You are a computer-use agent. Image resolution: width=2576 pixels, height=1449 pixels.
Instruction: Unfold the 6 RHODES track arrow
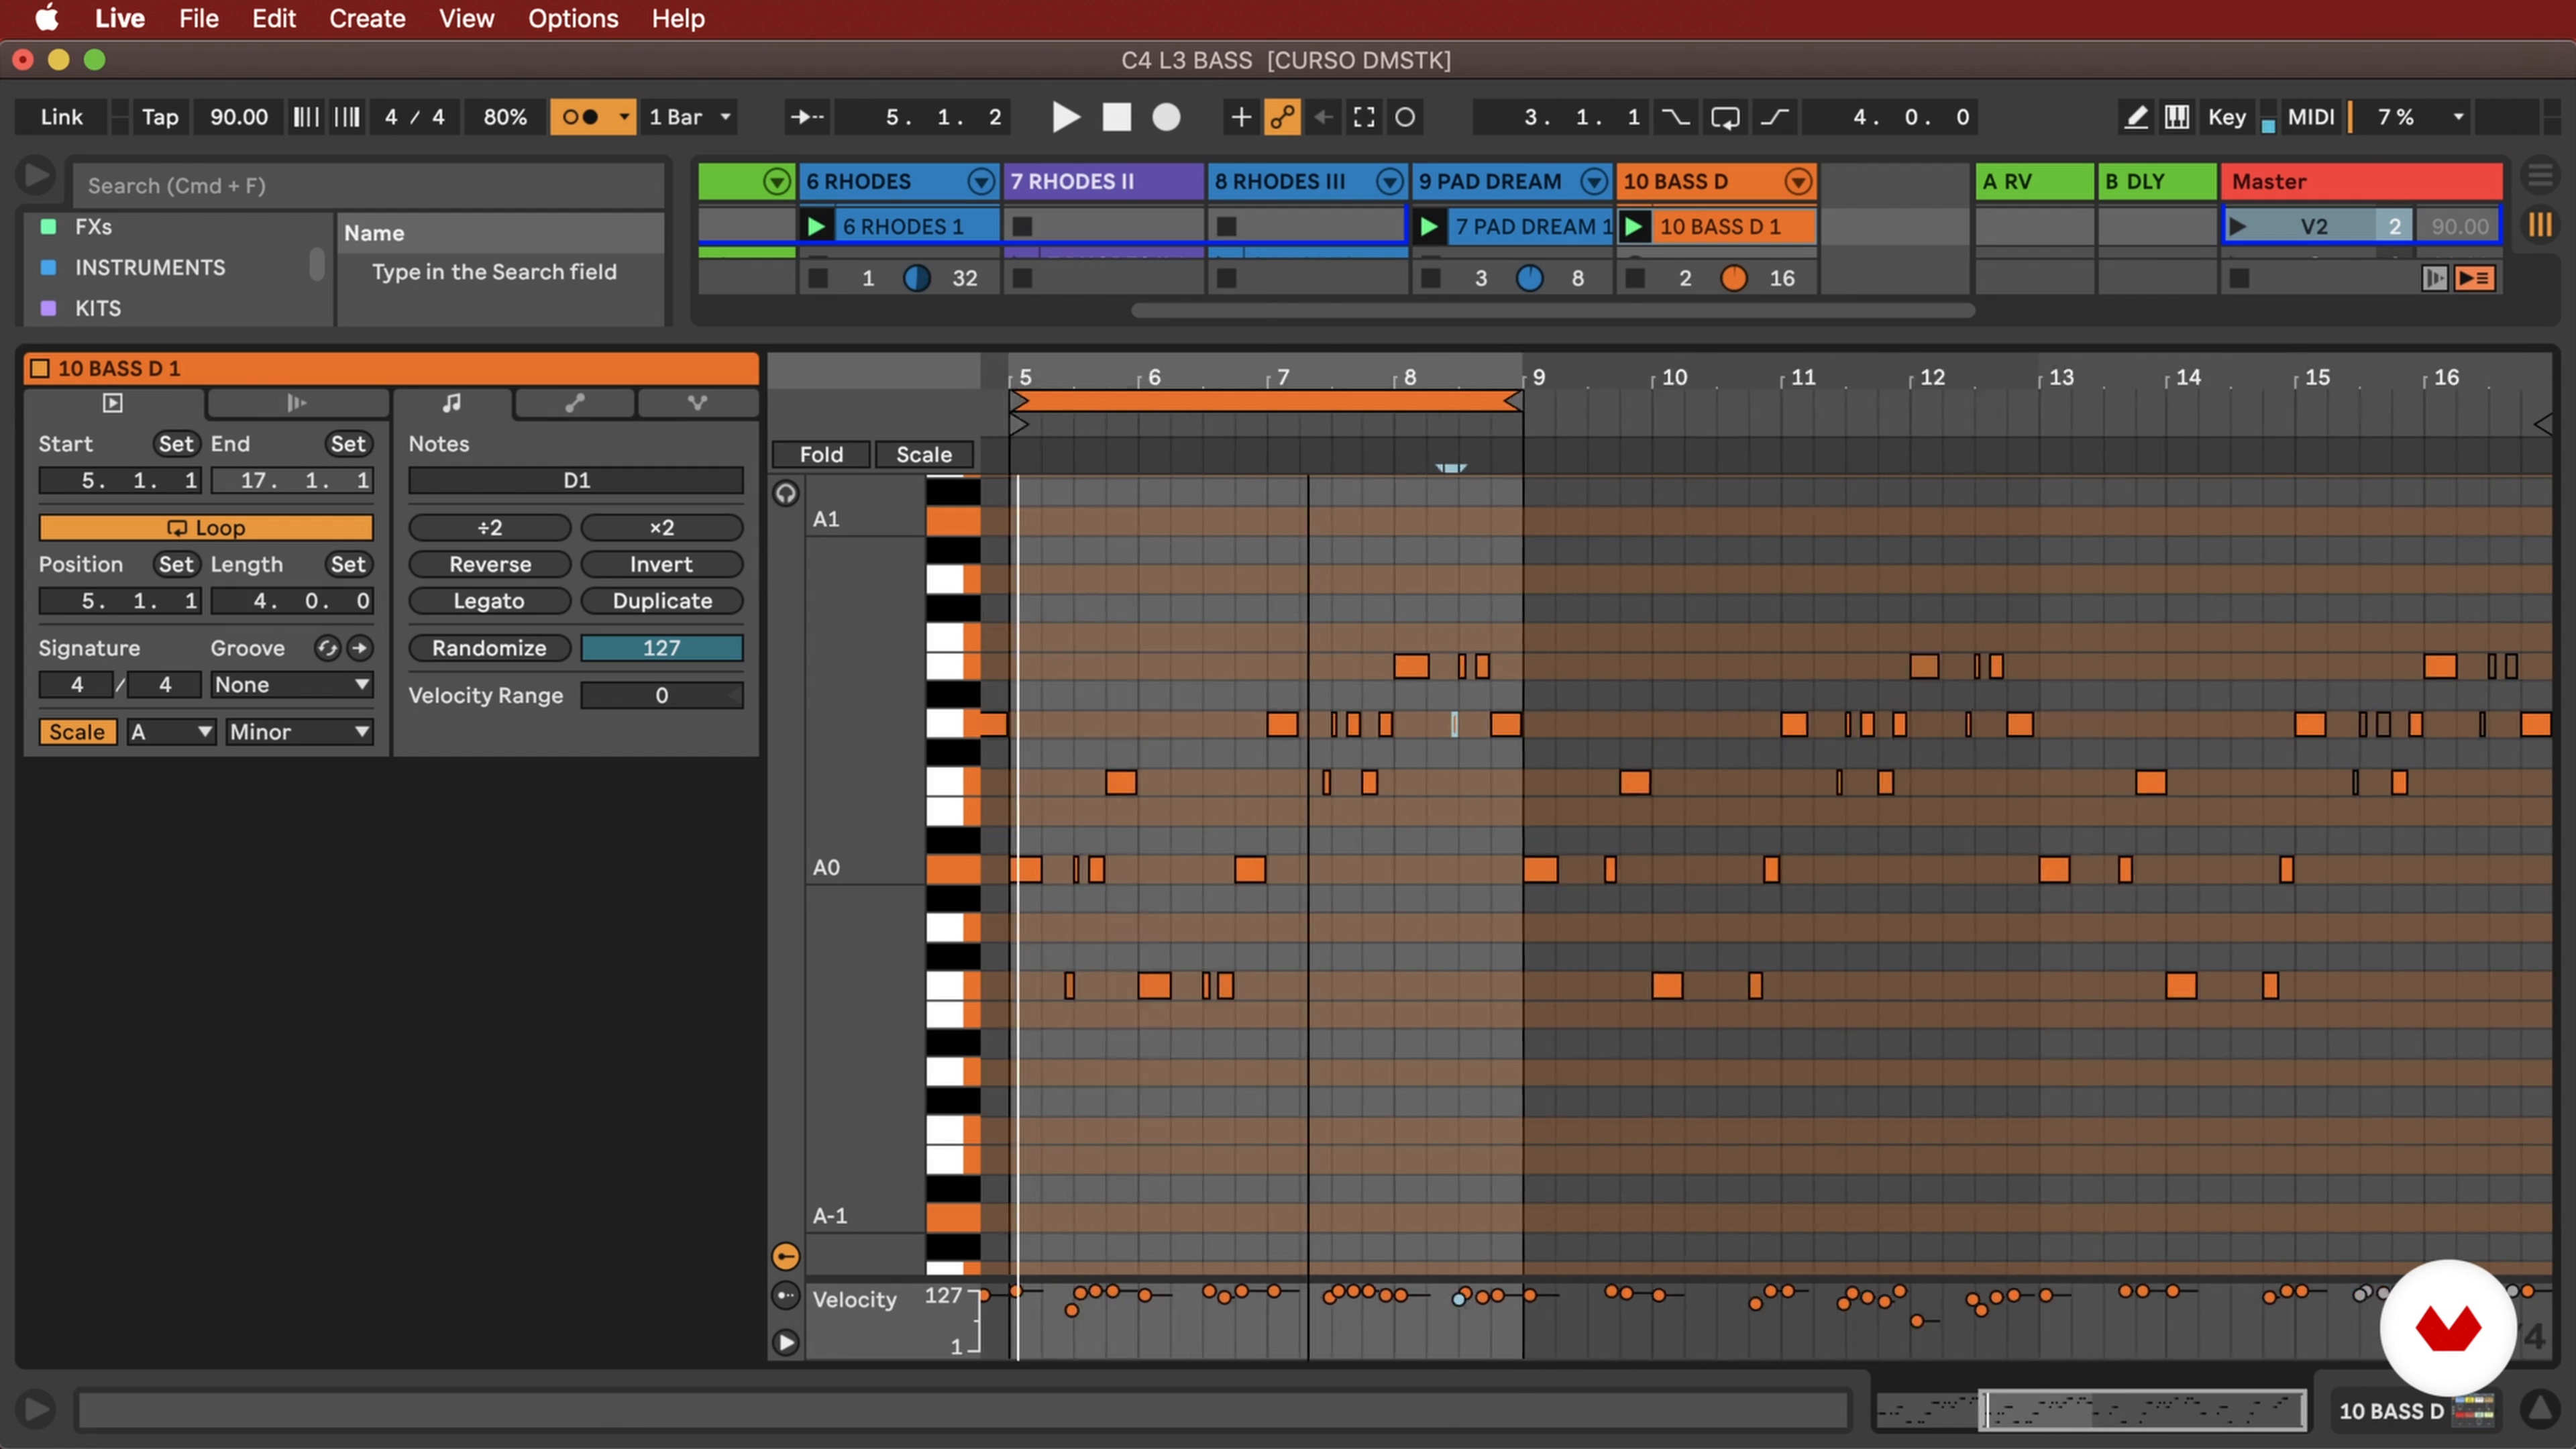coord(981,182)
